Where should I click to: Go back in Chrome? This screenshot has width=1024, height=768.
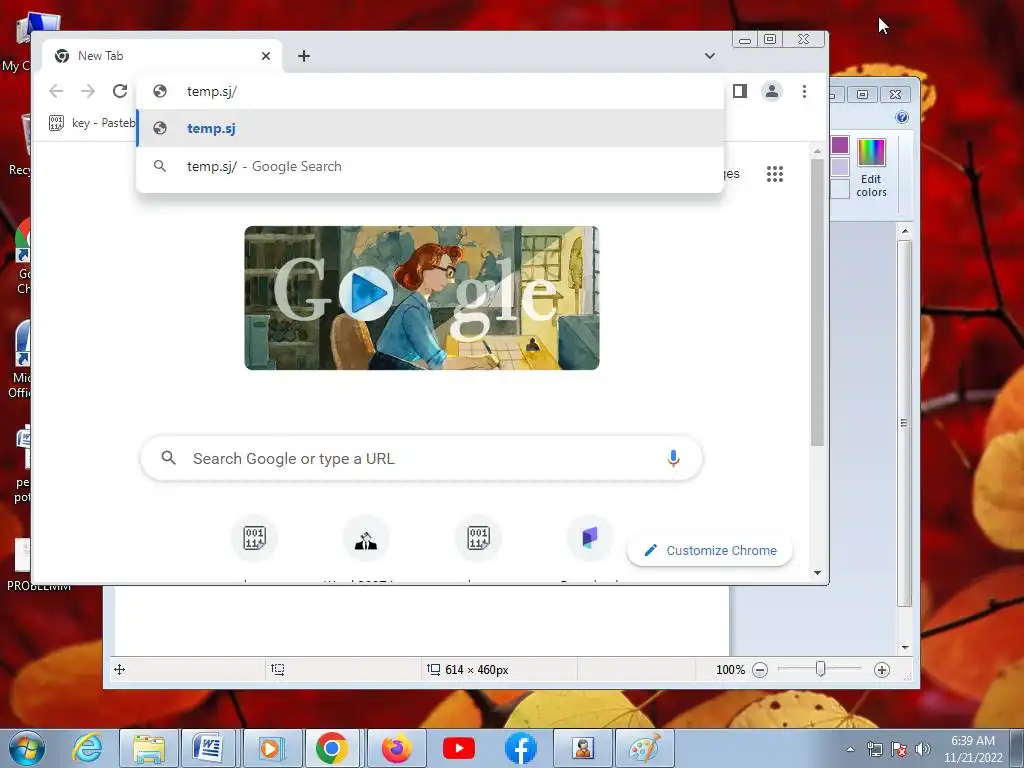tap(56, 91)
